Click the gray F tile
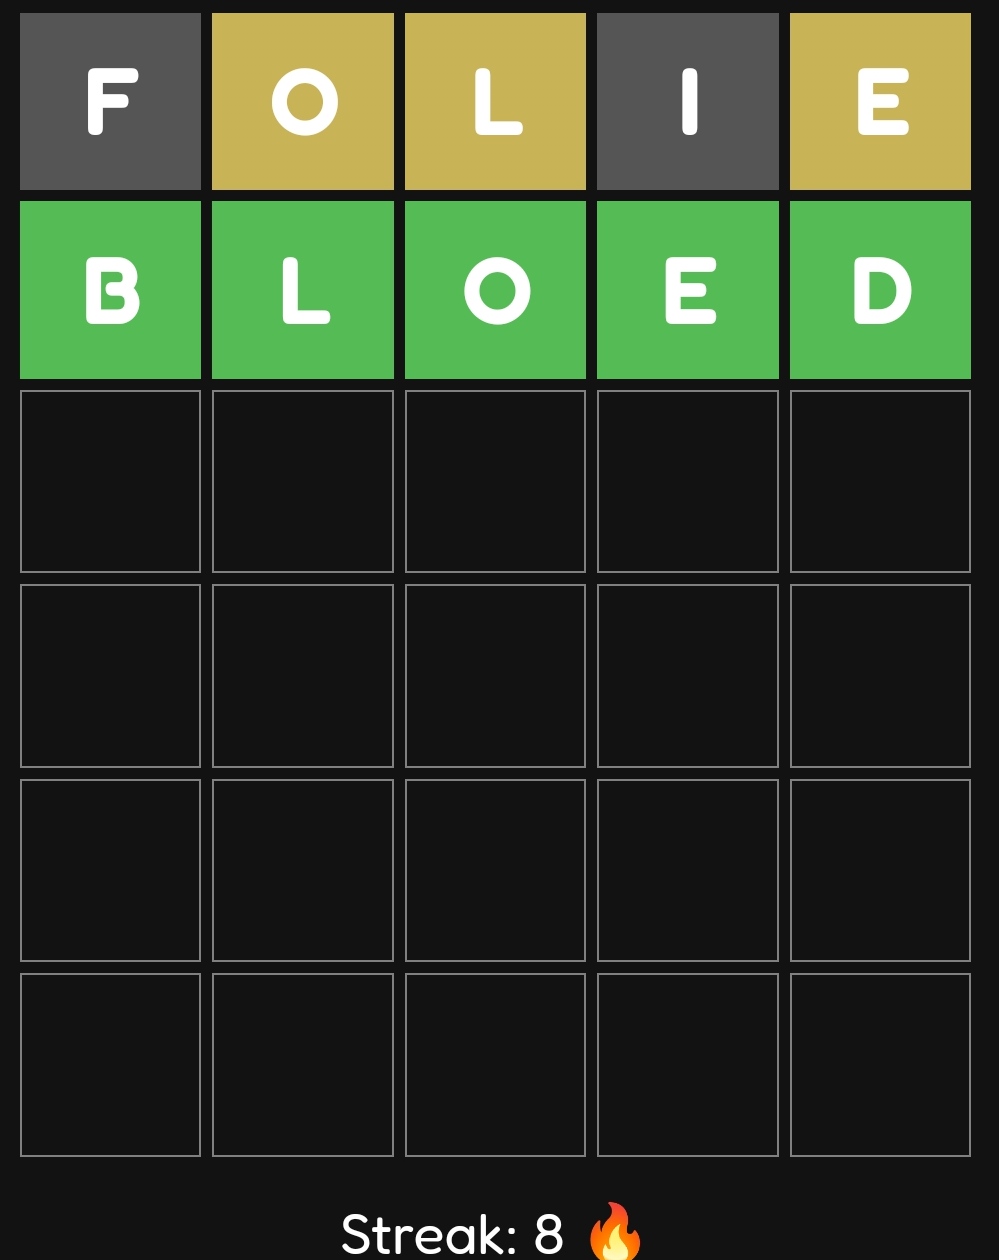Viewport: 999px width, 1260px height. (x=110, y=101)
